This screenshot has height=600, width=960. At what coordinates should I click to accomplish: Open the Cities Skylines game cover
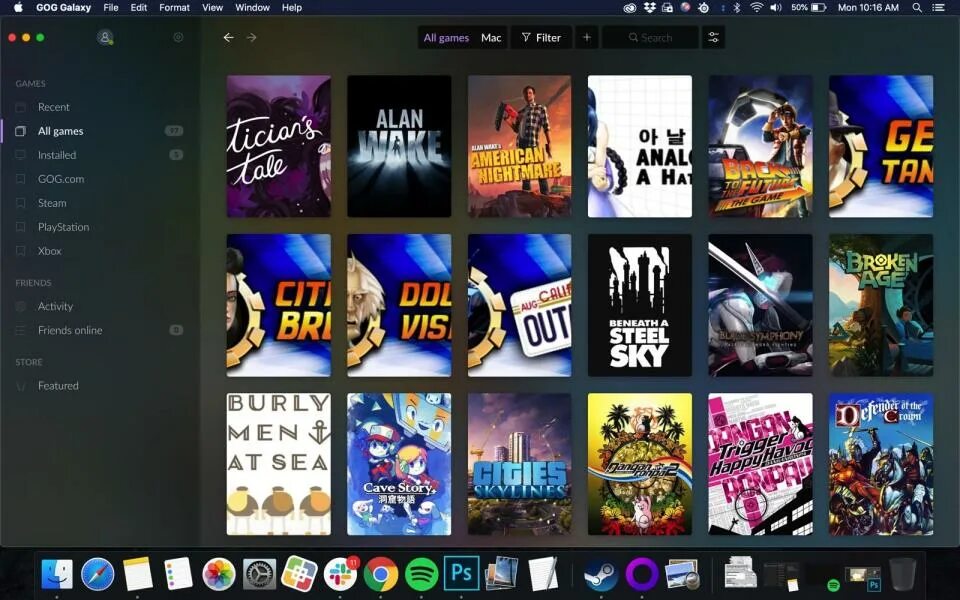tap(520, 464)
